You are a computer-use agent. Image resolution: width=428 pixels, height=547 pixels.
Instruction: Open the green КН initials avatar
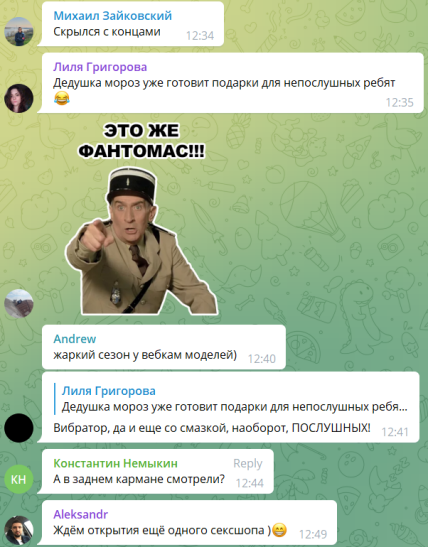tap(19, 479)
